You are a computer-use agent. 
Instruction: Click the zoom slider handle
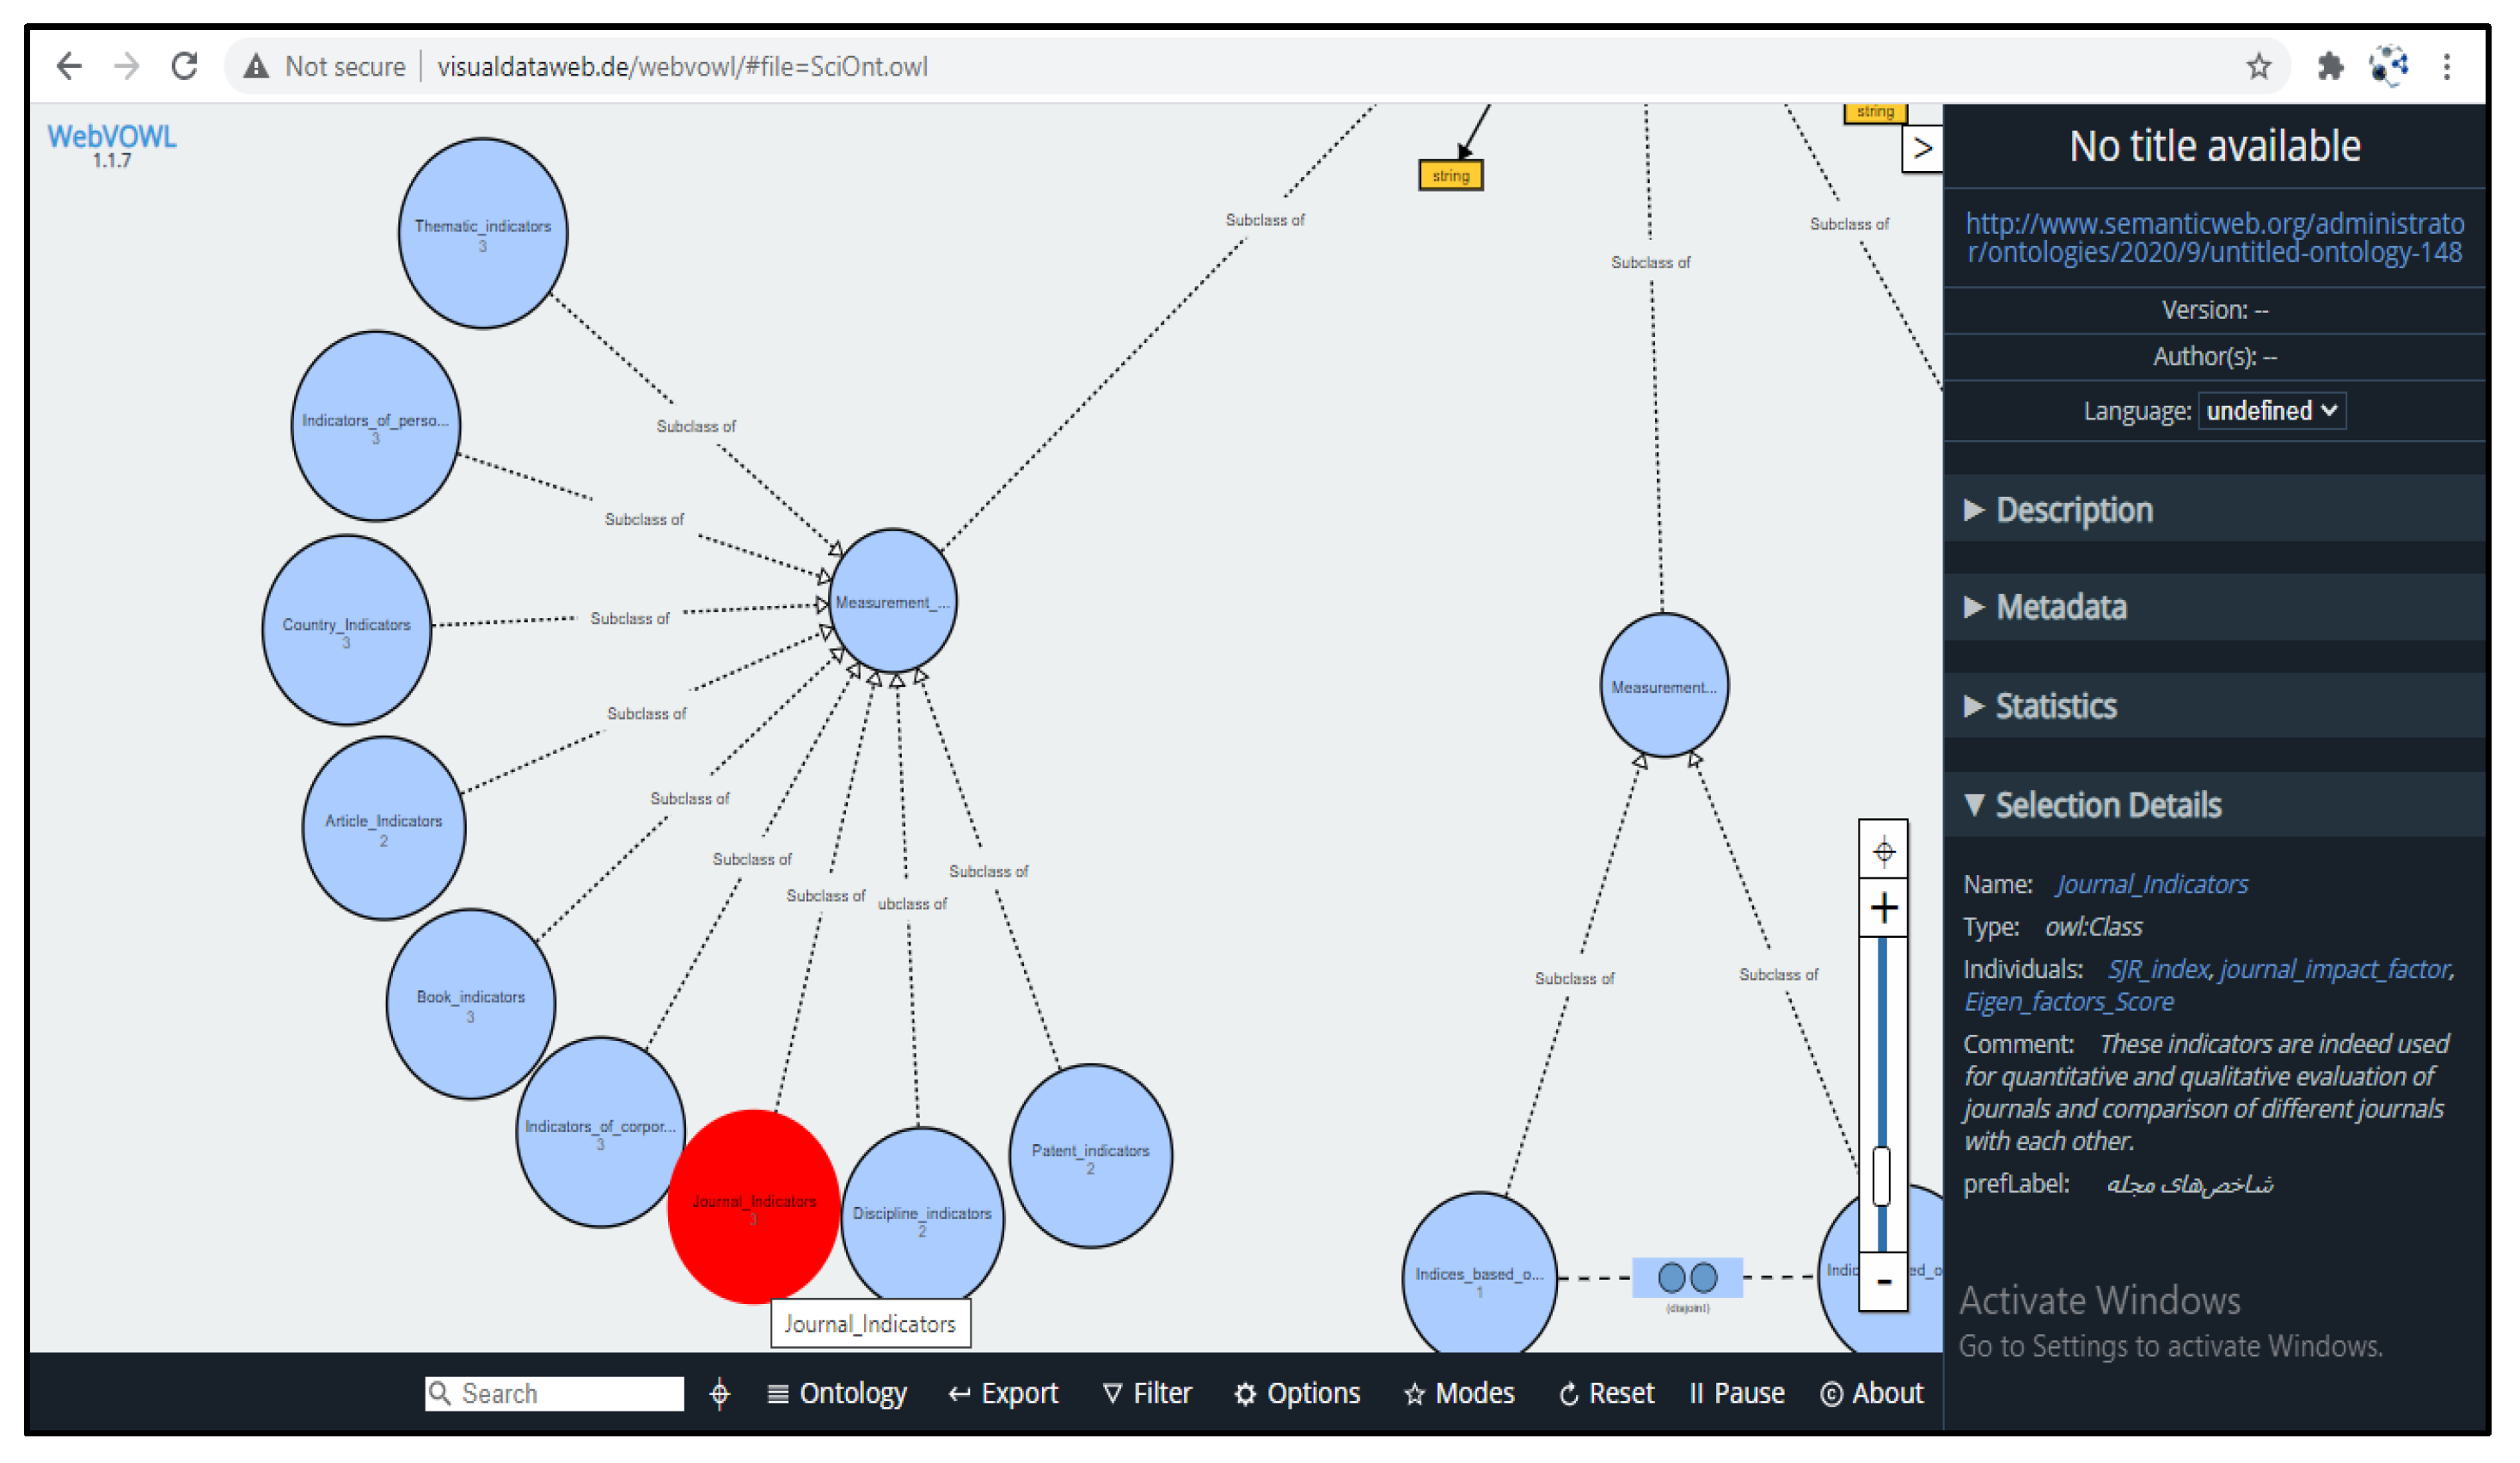pyautogui.click(x=1880, y=1176)
